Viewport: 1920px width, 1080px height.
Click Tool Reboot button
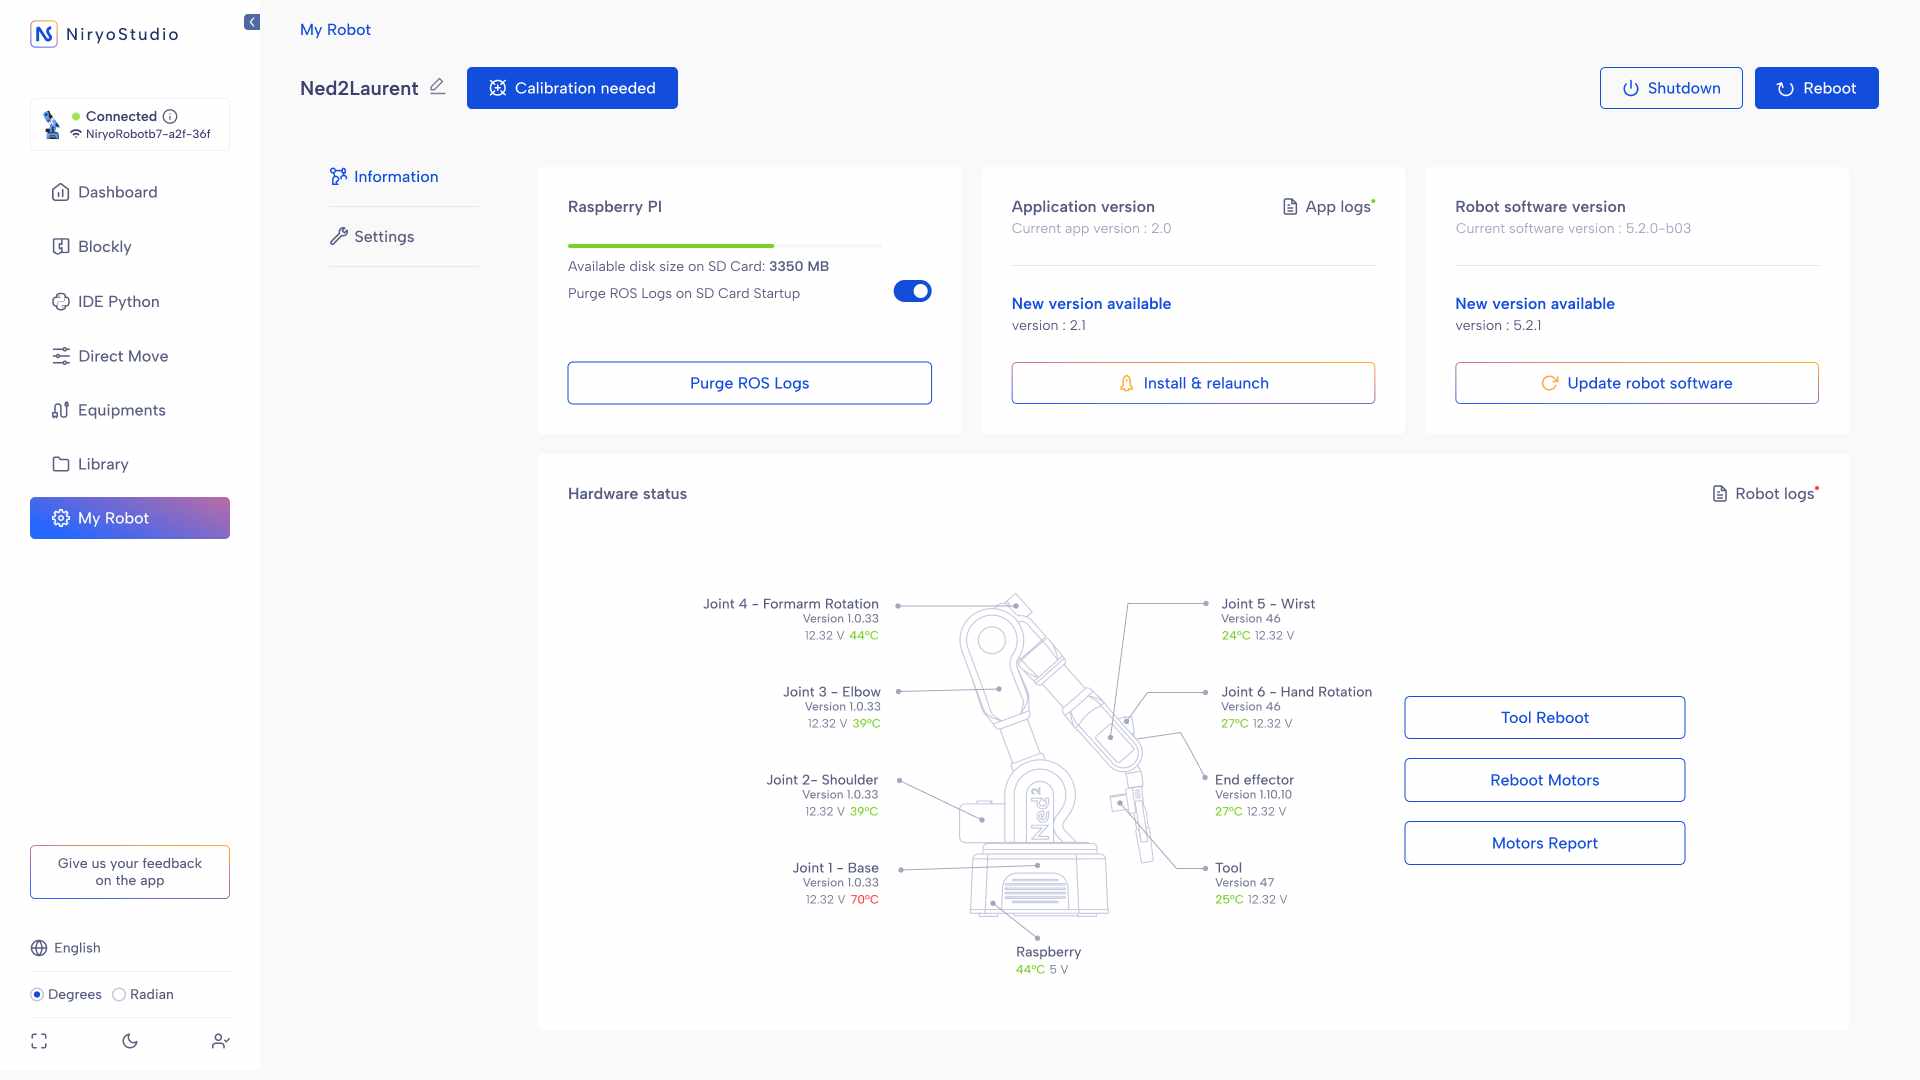click(x=1544, y=717)
